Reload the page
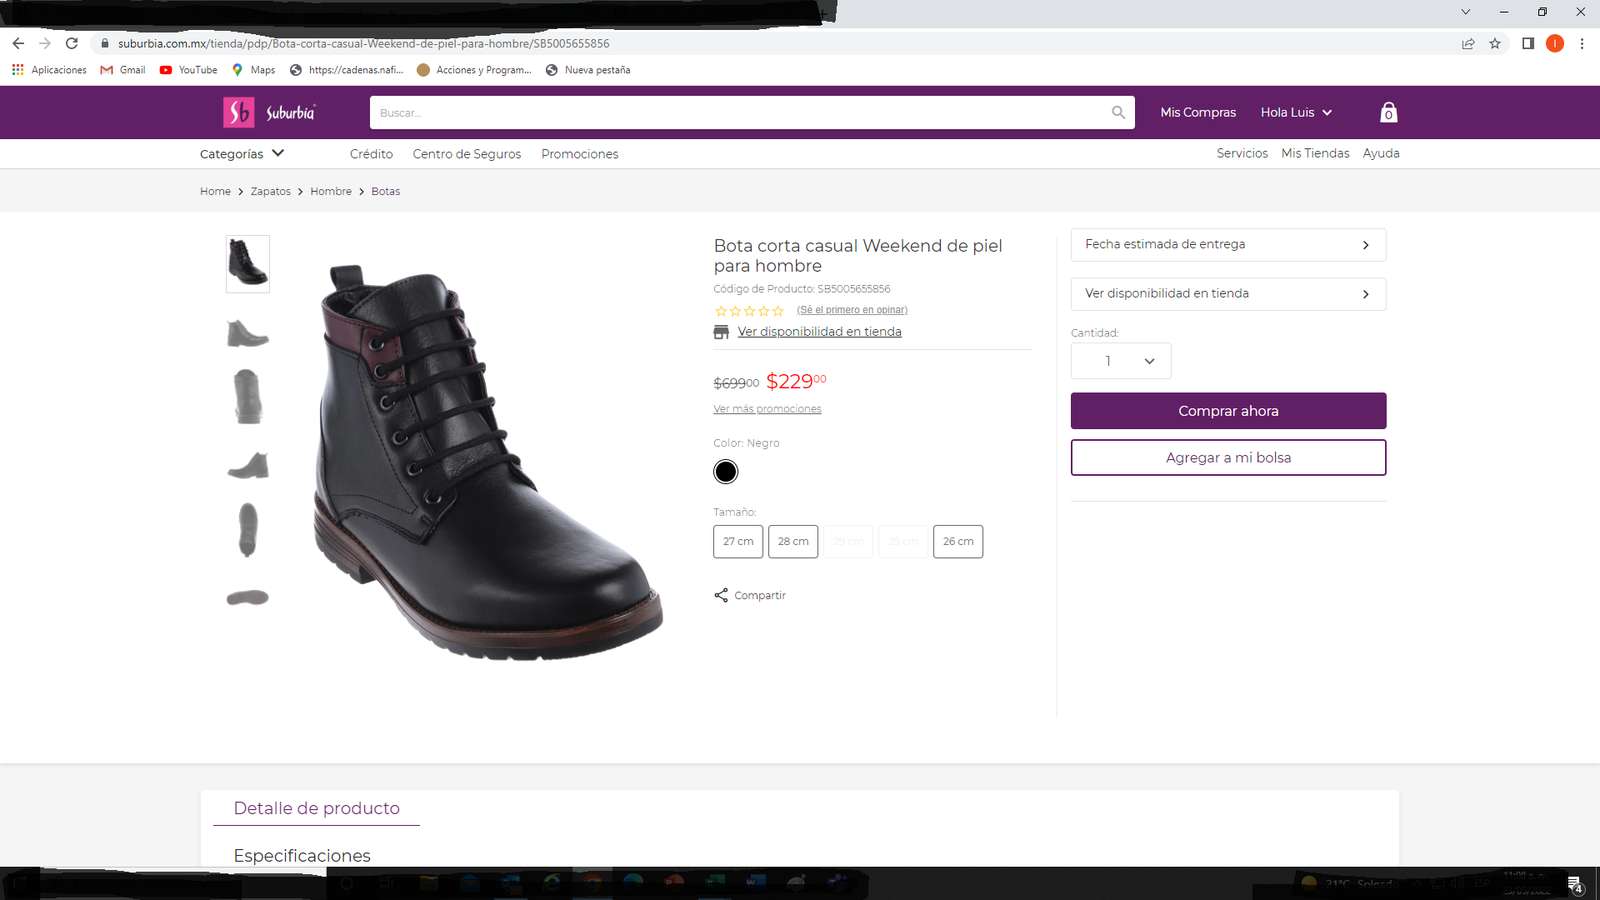Viewport: 1600px width, 900px height. point(72,43)
